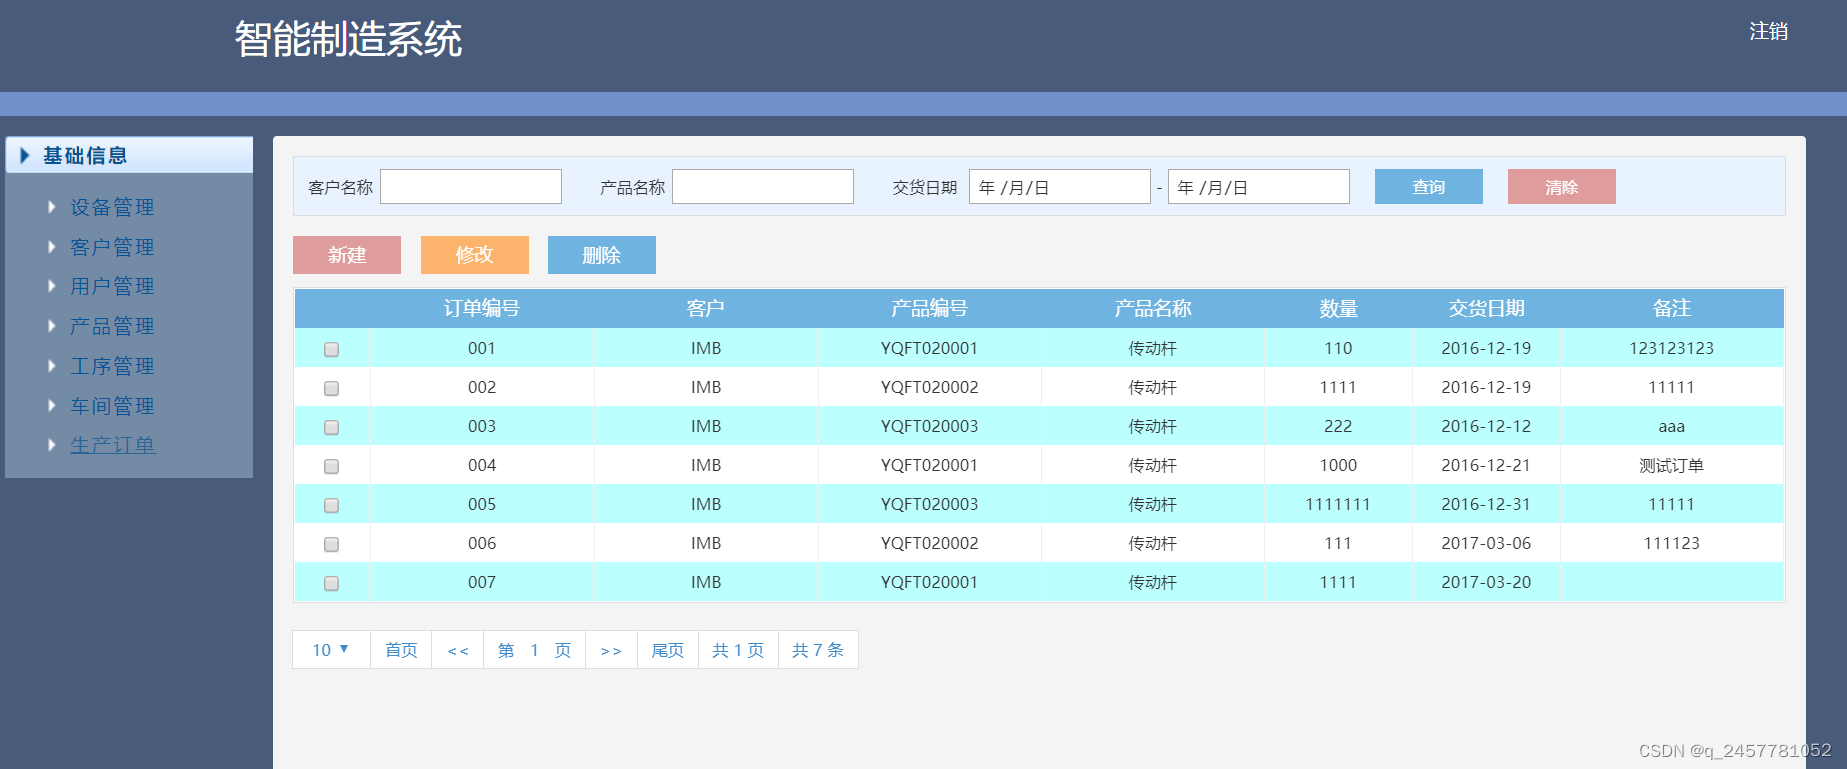Focus the 产品名称 search field
Image resolution: width=1847 pixels, height=769 pixels.
point(763,187)
